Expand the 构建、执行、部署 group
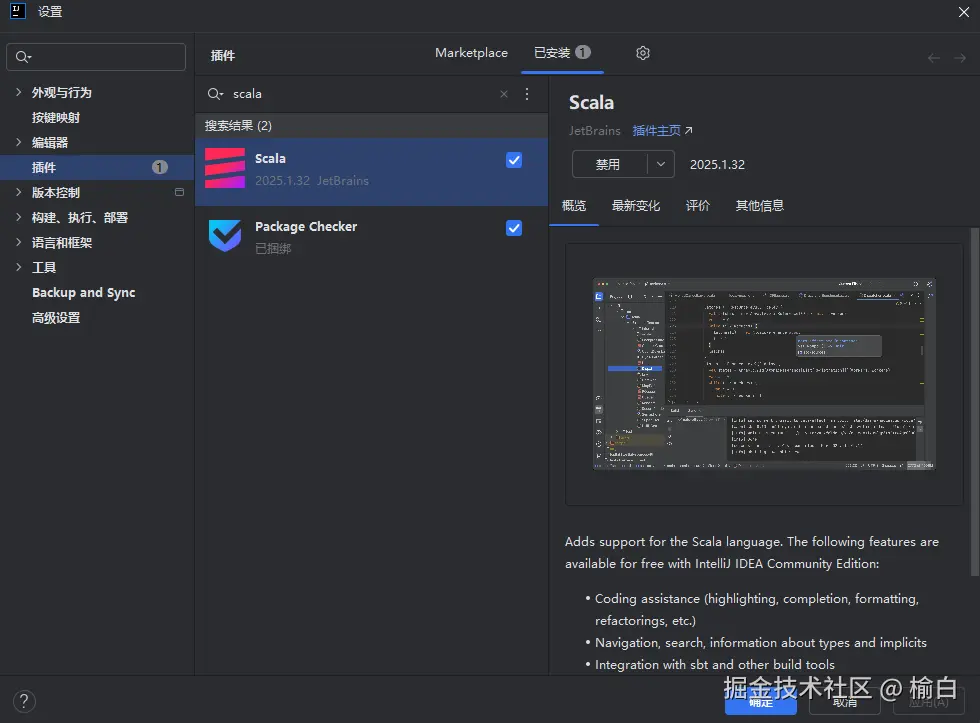This screenshot has width=980, height=723. [x=18, y=217]
